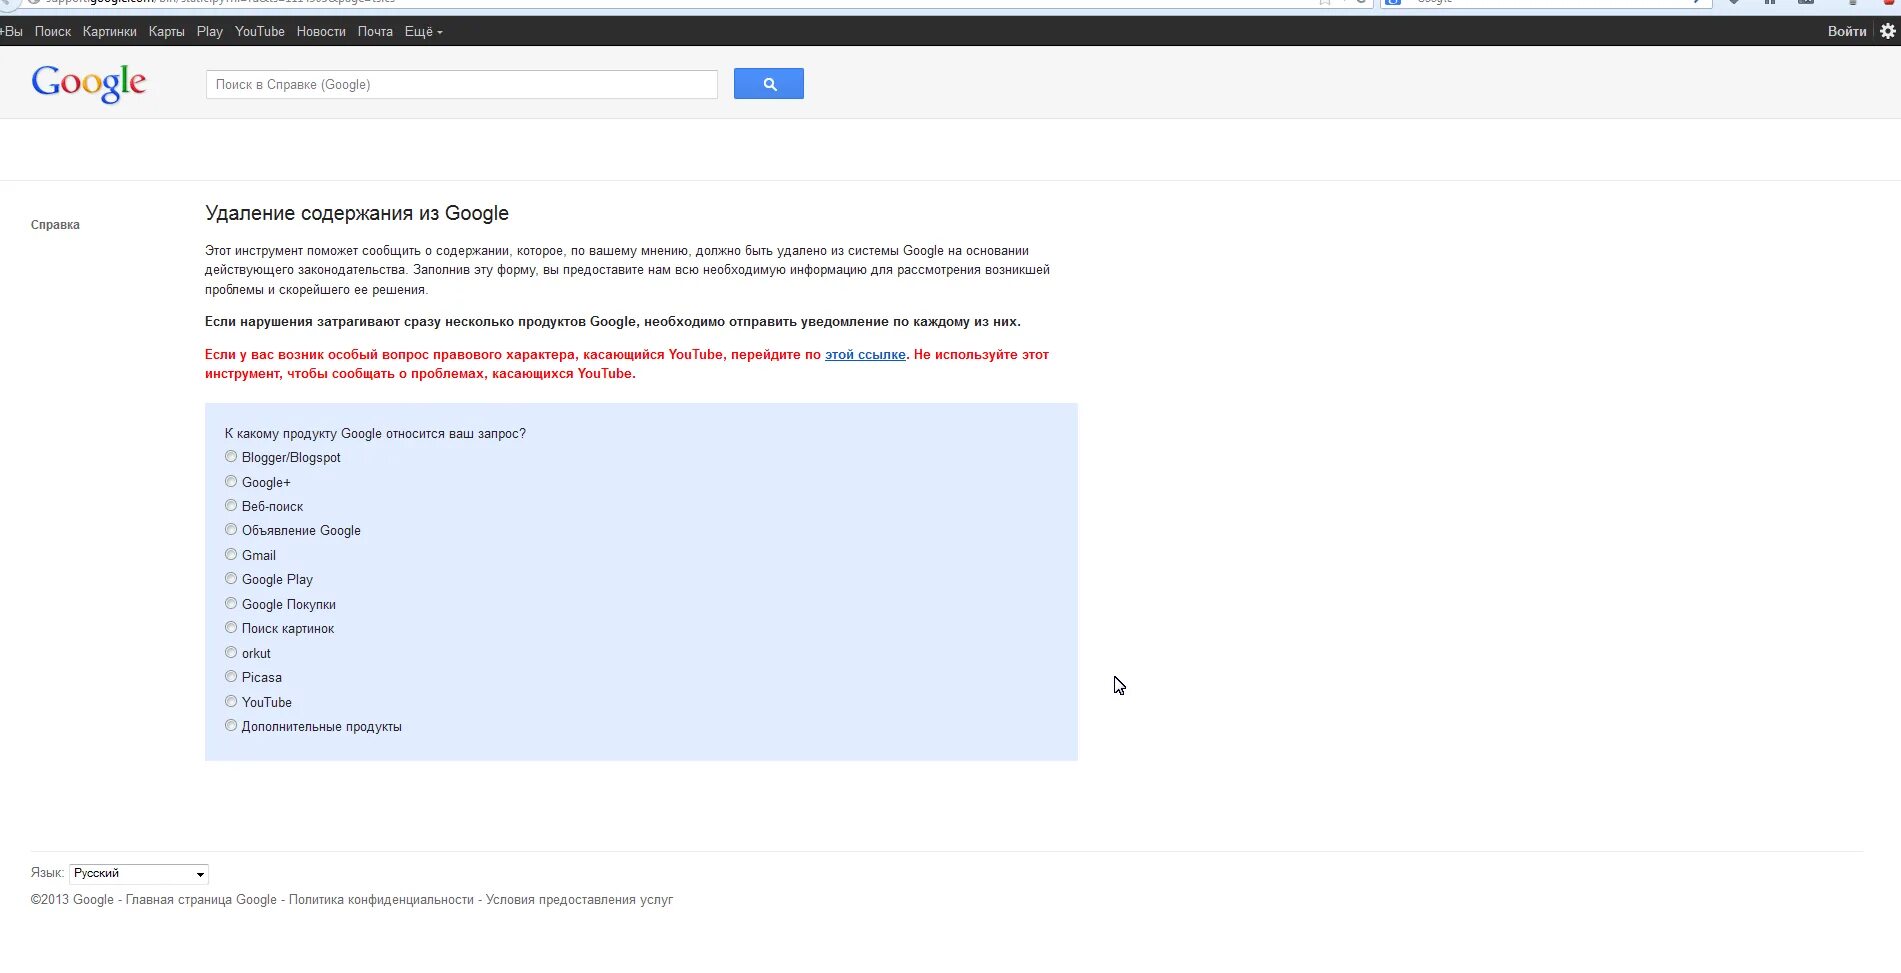Open +Вы in the top bar
The width and height of the screenshot is (1901, 973).
pyautogui.click(x=11, y=32)
